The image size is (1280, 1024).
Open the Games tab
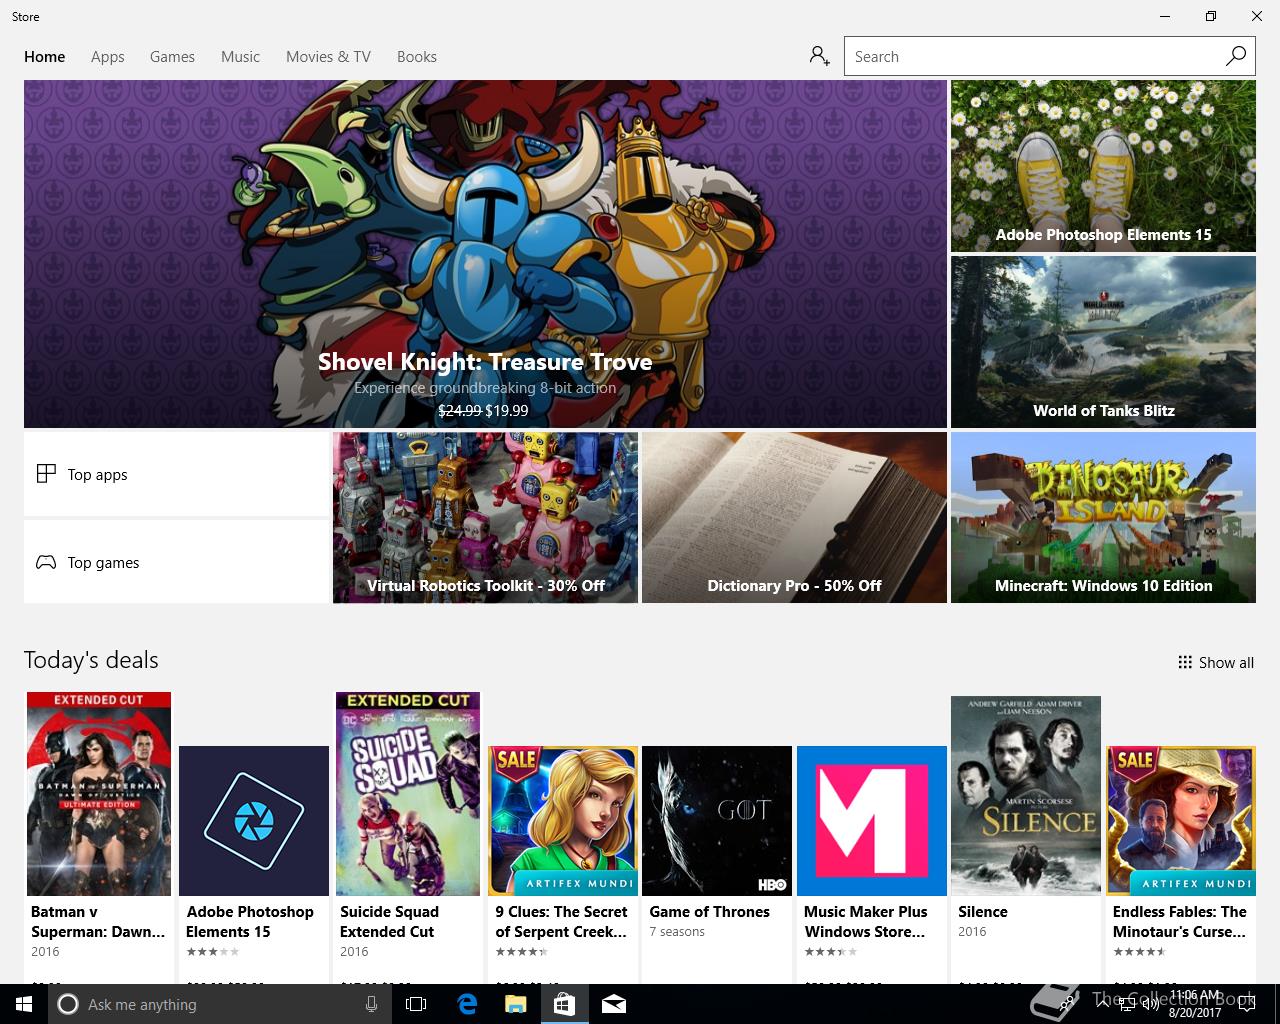pyautogui.click(x=172, y=56)
